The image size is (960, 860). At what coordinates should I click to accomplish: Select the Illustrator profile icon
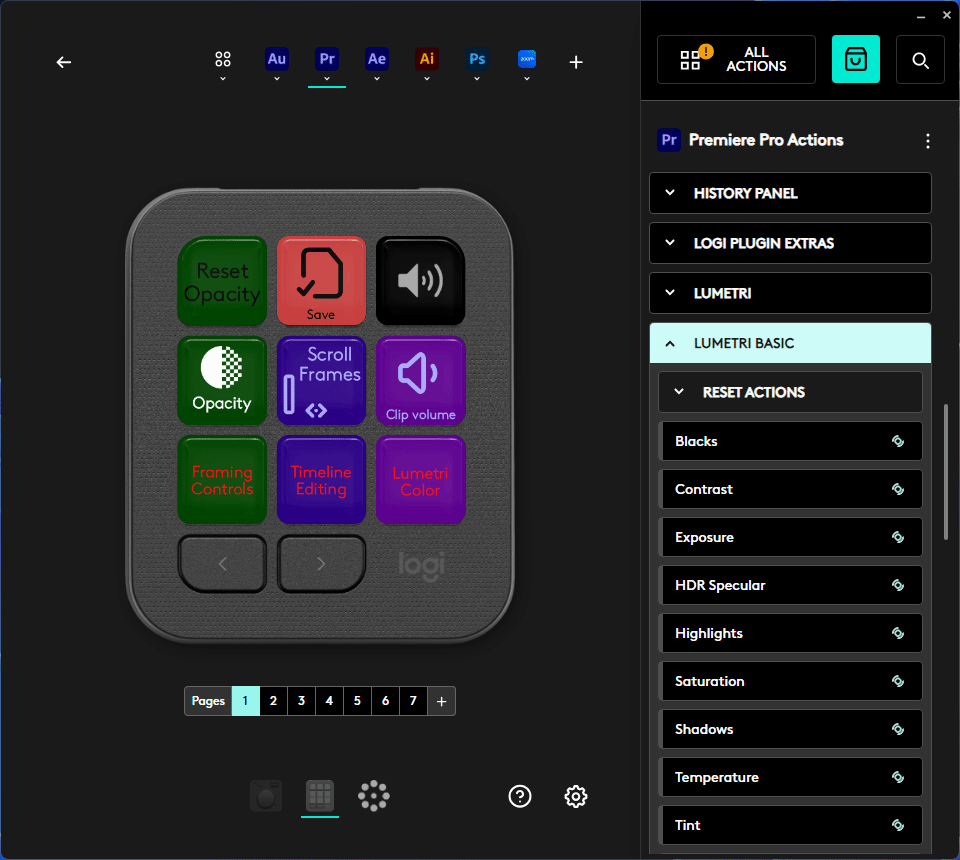point(427,59)
